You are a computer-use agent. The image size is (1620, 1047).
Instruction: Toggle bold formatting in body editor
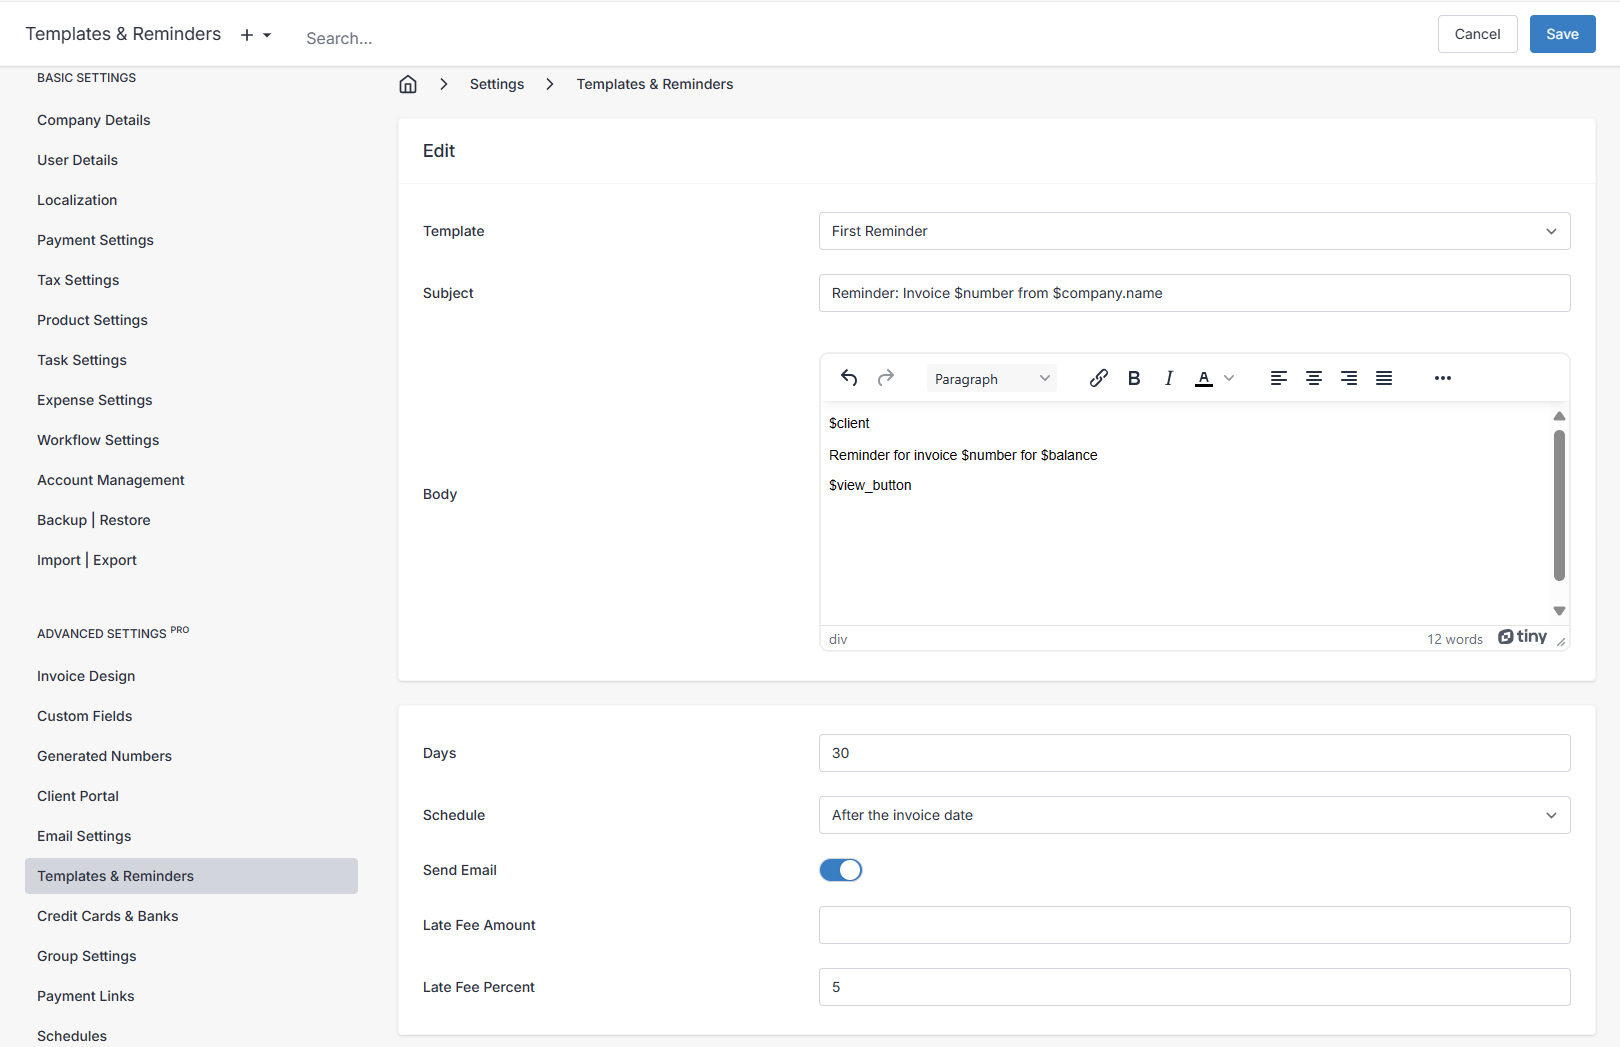(1133, 378)
